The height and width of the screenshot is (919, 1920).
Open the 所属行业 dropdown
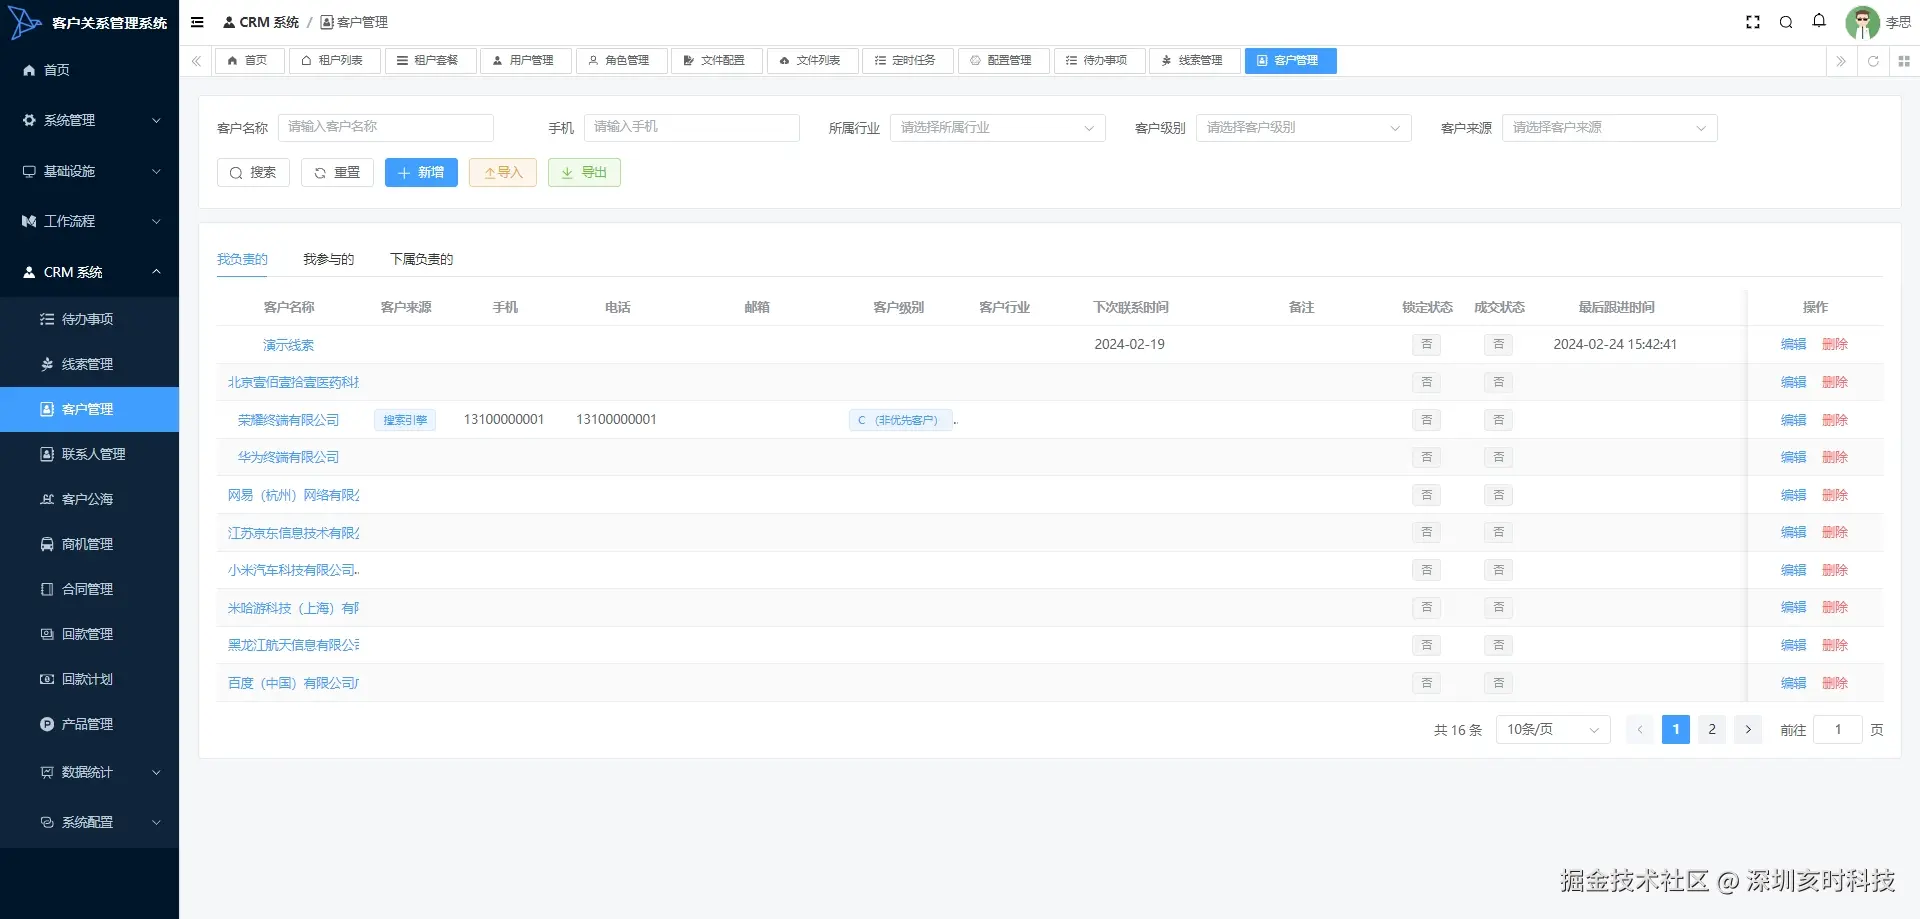tap(998, 128)
